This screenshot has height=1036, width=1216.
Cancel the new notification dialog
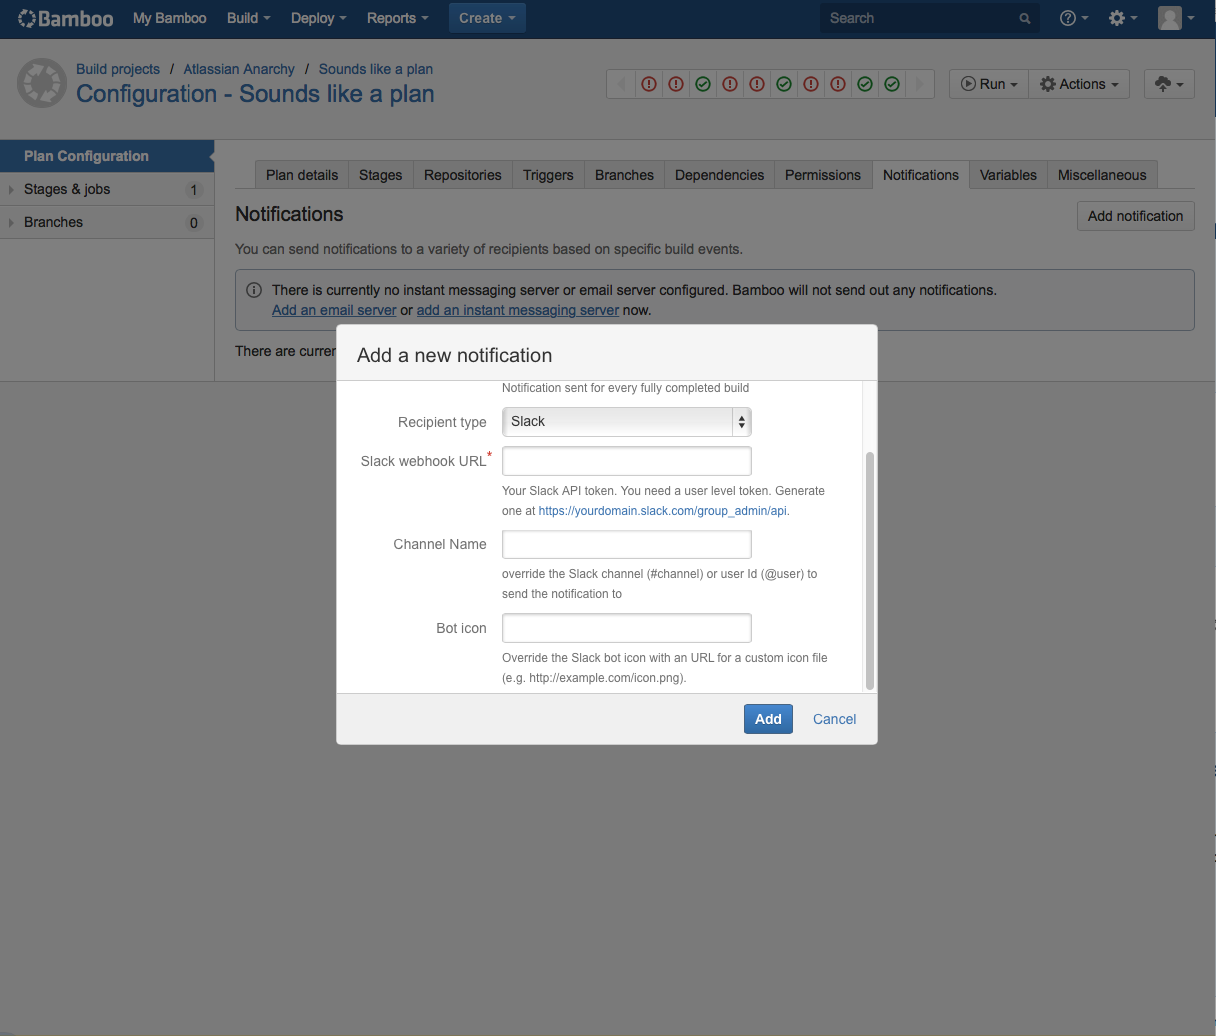[834, 719]
